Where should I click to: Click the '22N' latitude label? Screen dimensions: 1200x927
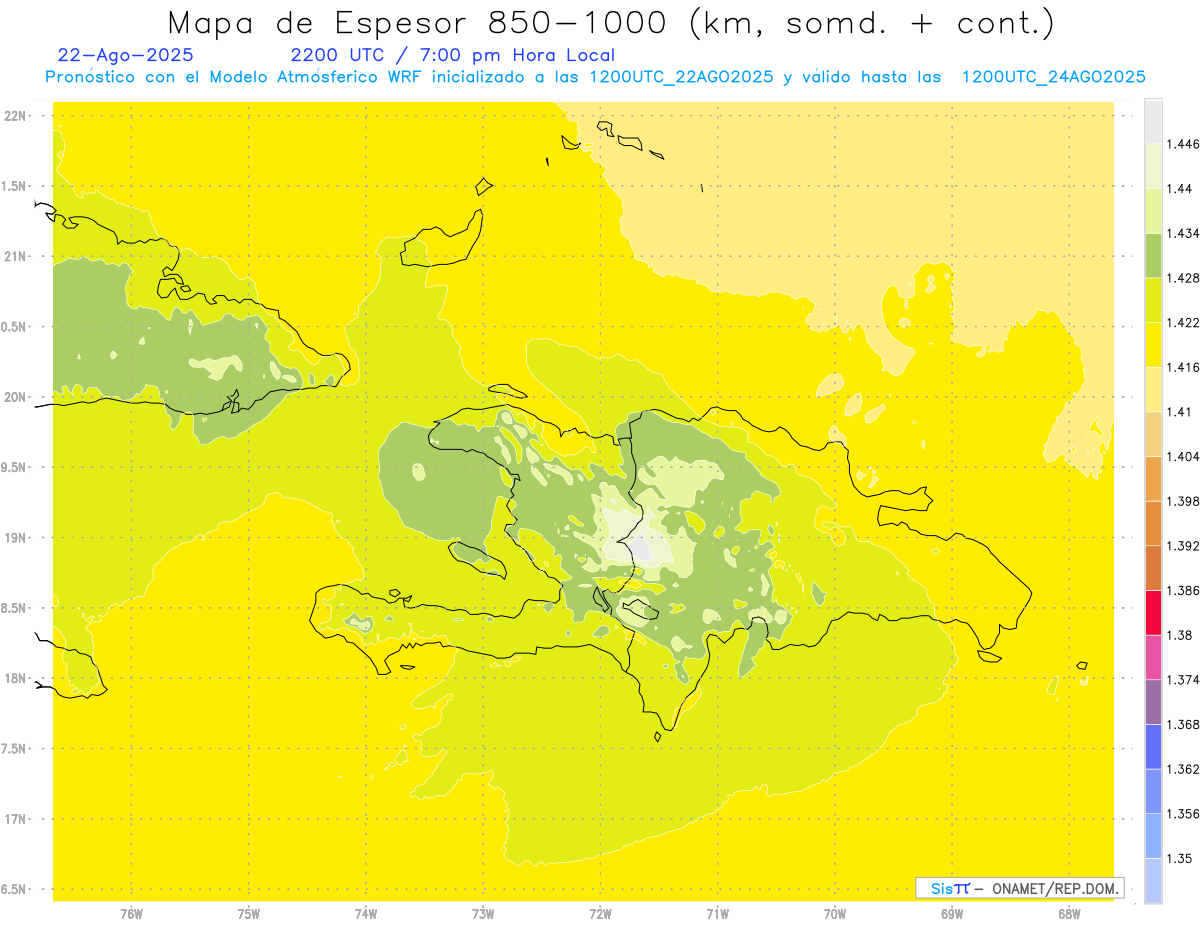16,115
